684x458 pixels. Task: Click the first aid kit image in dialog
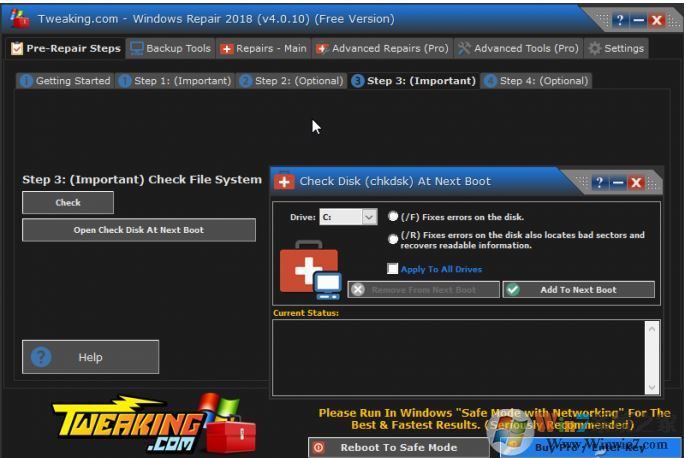tap(311, 270)
